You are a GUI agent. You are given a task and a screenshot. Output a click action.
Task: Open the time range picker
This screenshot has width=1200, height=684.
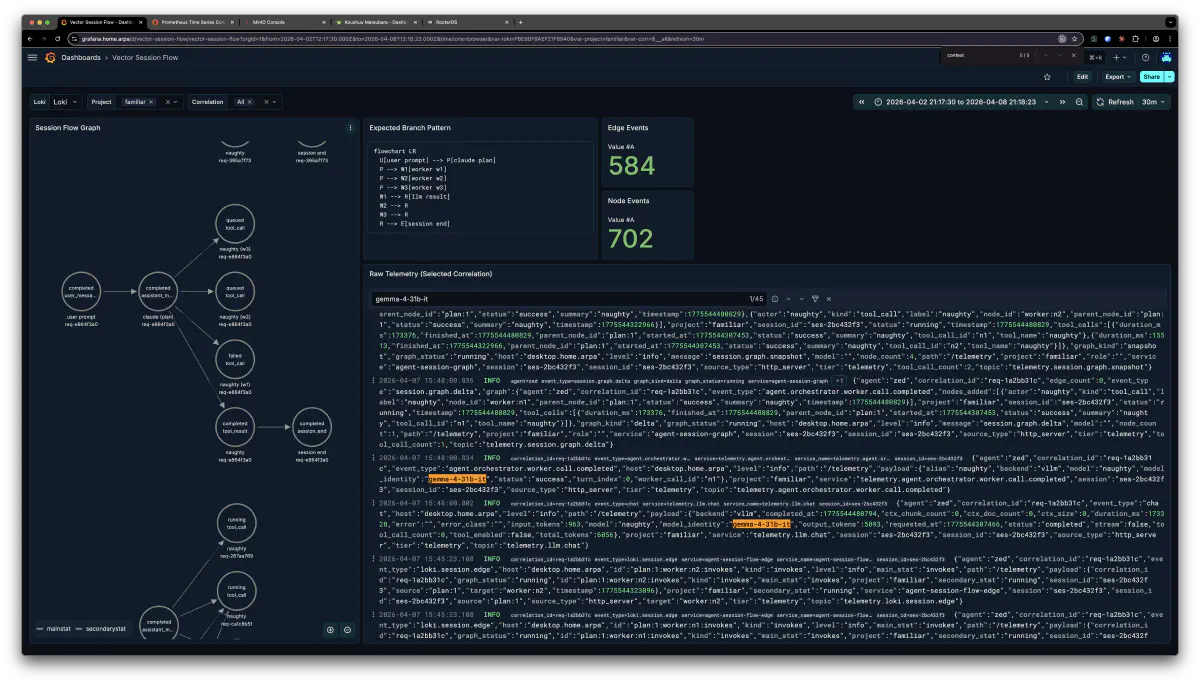[x=961, y=102]
